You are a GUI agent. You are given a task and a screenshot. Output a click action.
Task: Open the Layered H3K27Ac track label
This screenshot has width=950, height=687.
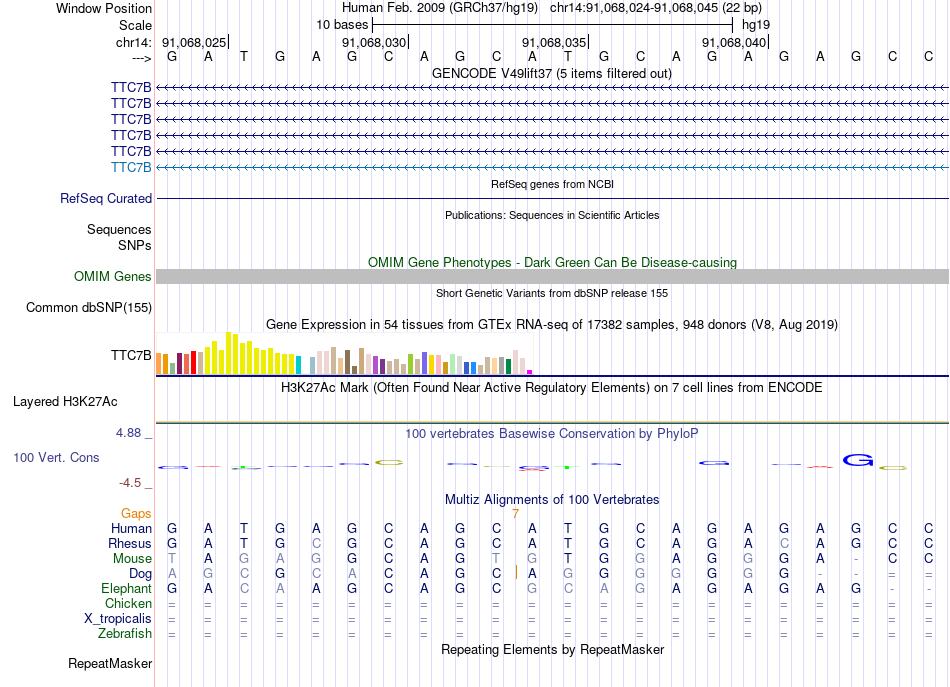point(65,402)
